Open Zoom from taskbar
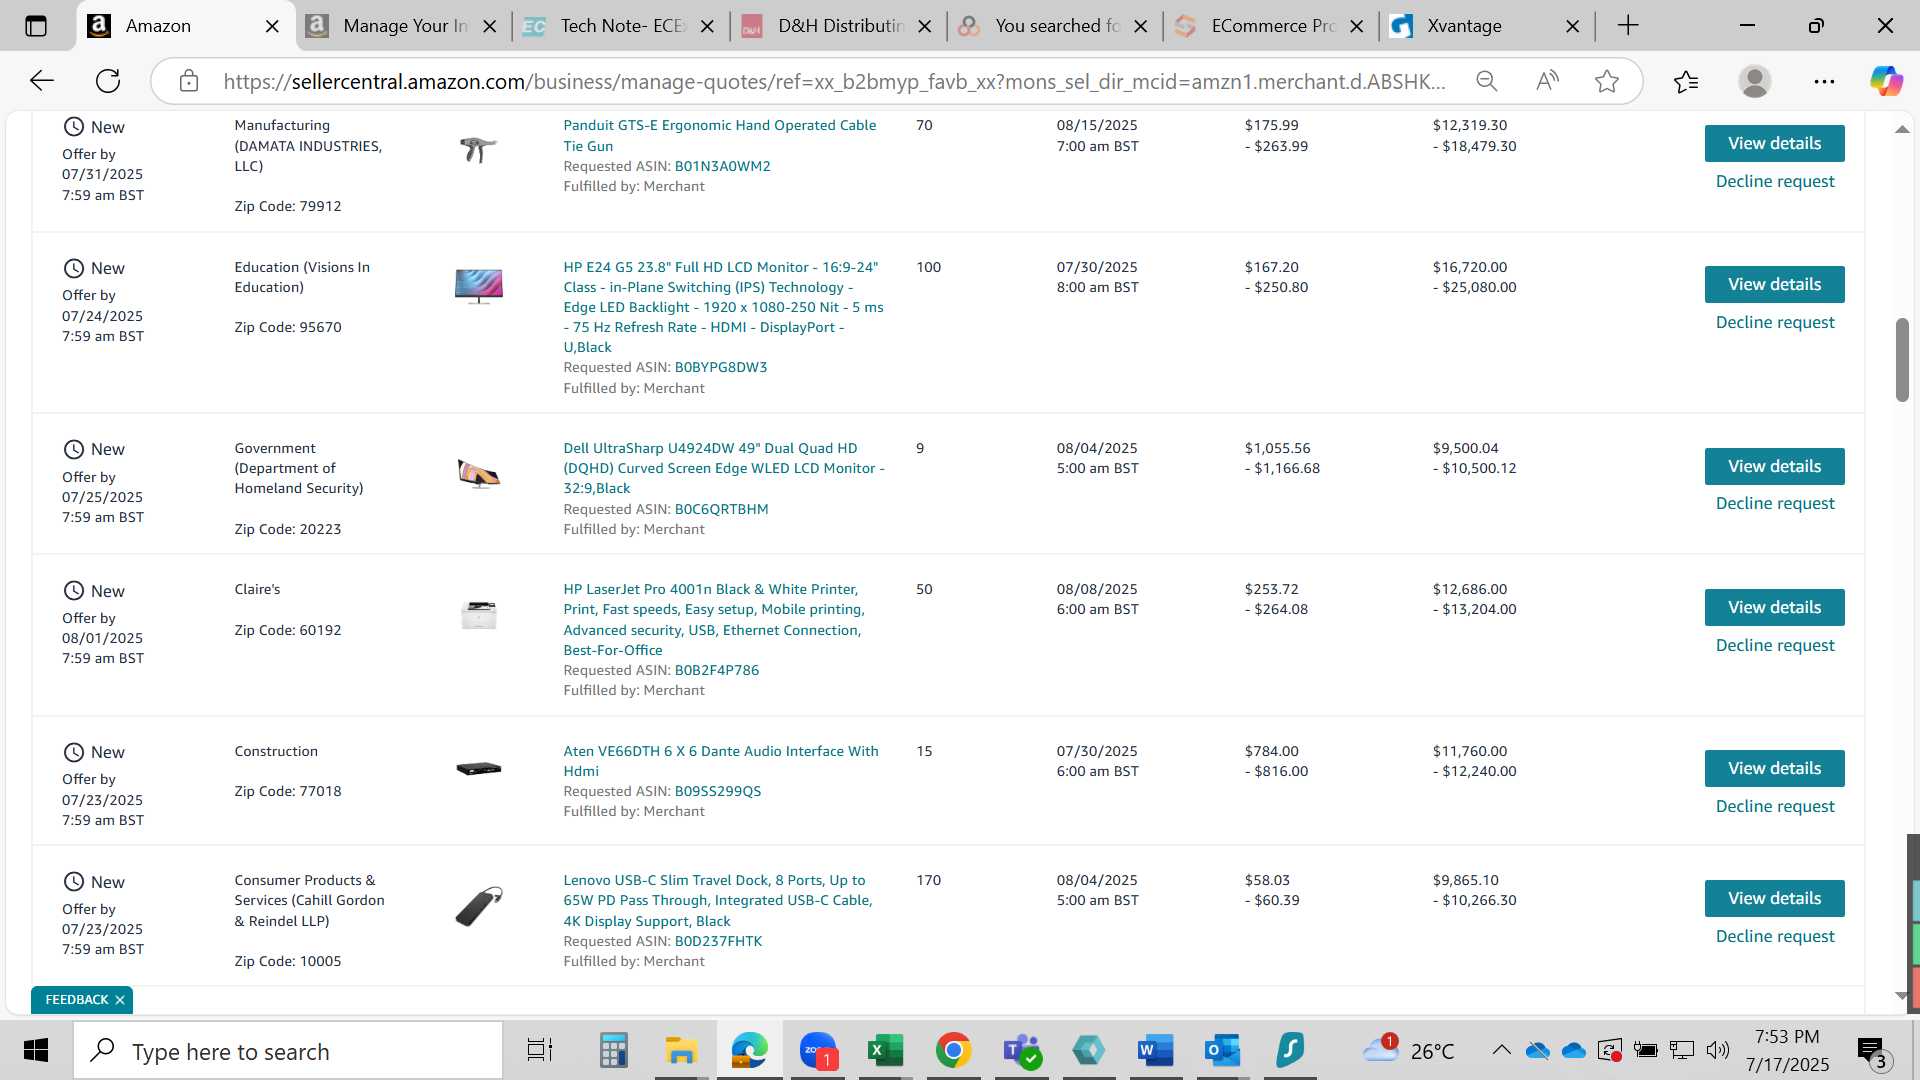Screen dimensions: 1920x1080 (818, 1051)
